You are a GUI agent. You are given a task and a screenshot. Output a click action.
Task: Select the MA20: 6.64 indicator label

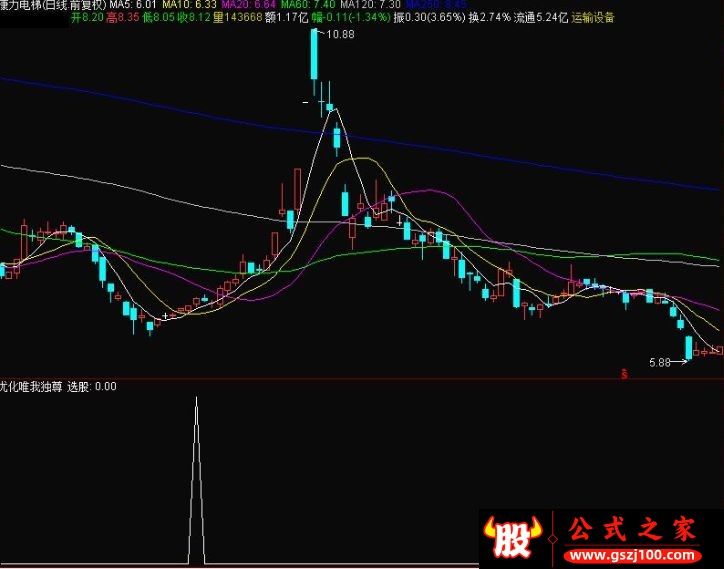pos(248,5)
